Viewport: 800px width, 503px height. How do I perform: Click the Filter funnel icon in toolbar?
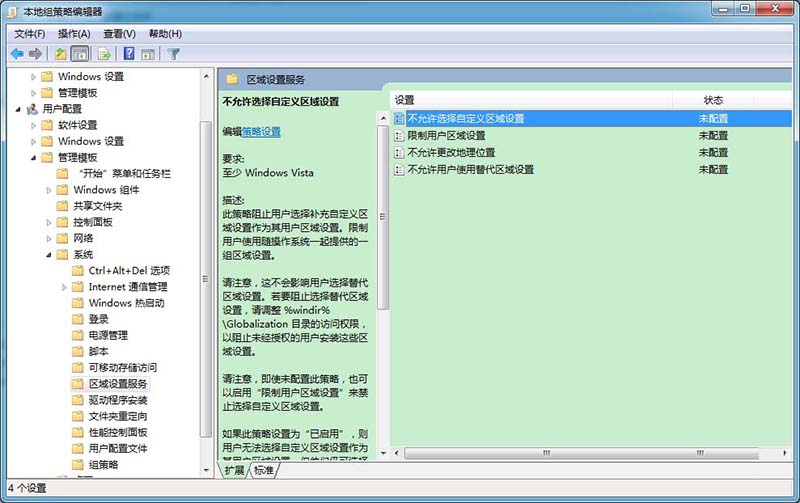pyautogui.click(x=174, y=53)
